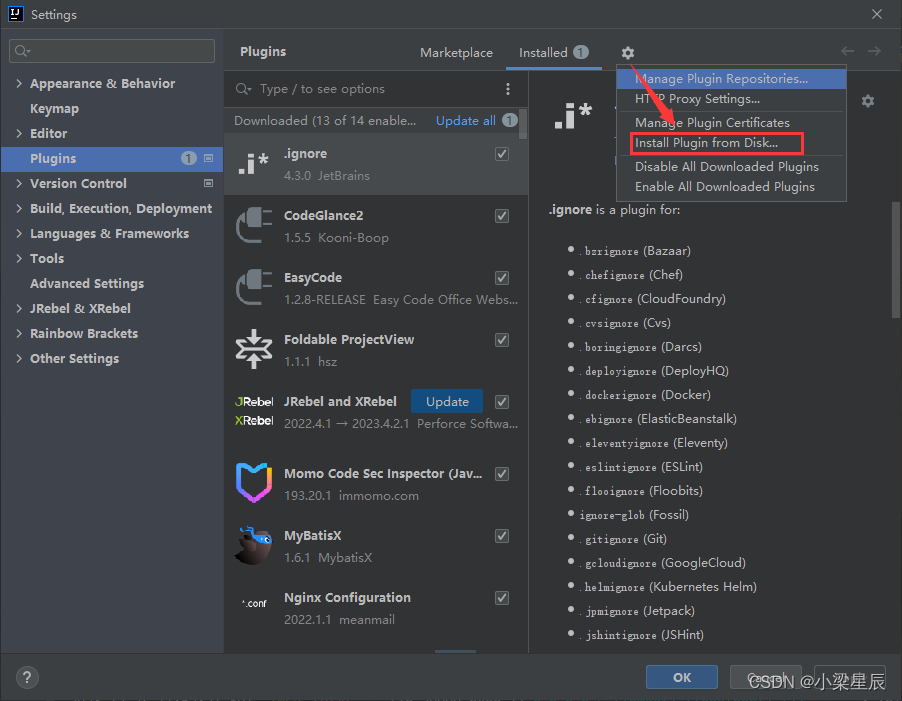
Task: Click the JRebel XRebel plugin logo
Action: point(254,411)
